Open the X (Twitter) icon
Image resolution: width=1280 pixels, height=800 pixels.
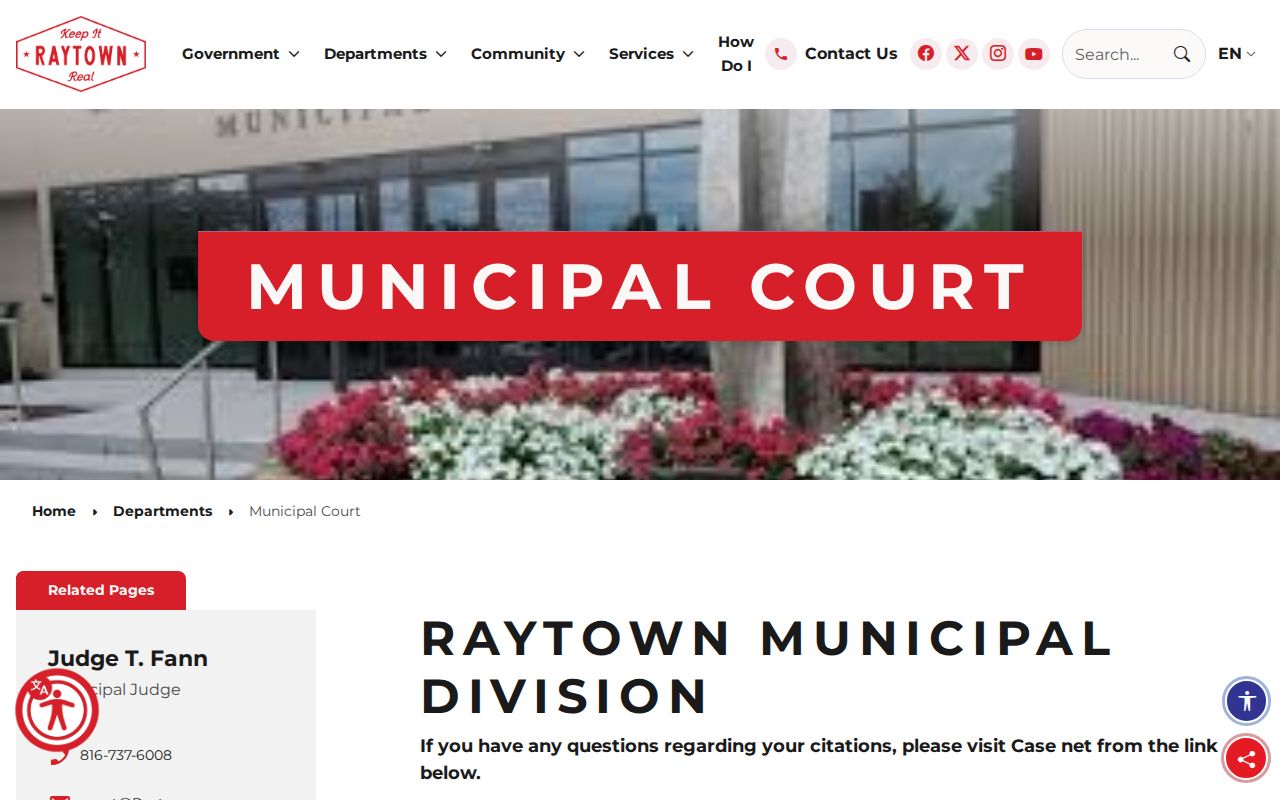(x=962, y=54)
